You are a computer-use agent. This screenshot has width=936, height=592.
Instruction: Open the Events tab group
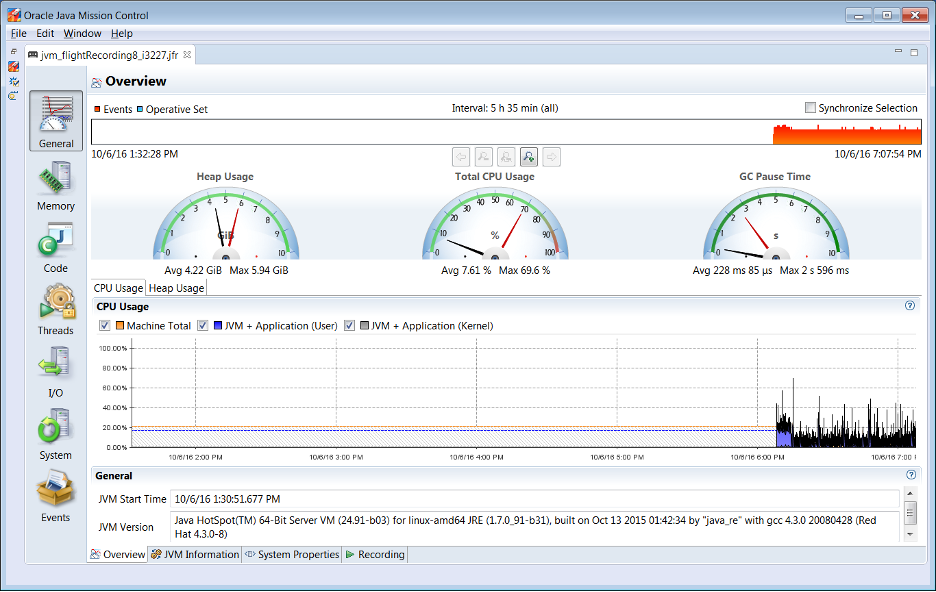click(x=56, y=497)
